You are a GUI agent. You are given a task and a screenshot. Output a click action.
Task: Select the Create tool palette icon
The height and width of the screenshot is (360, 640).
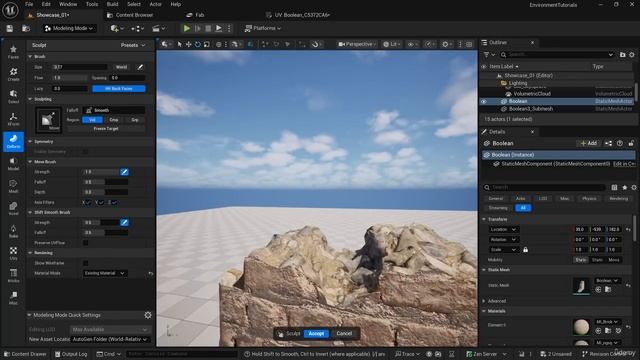tap(13, 74)
